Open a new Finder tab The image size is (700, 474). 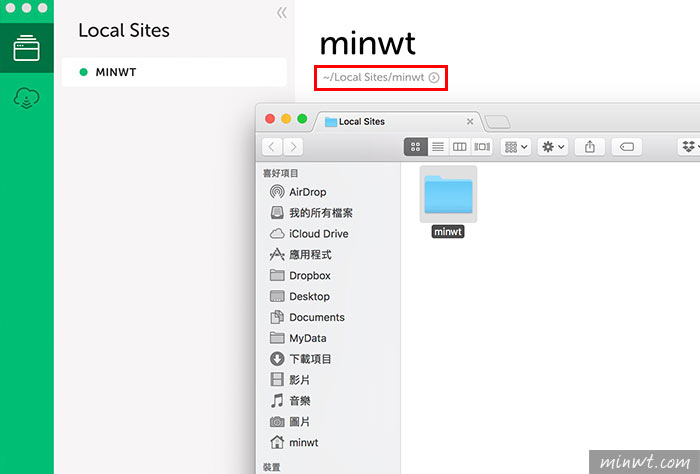coord(497,121)
